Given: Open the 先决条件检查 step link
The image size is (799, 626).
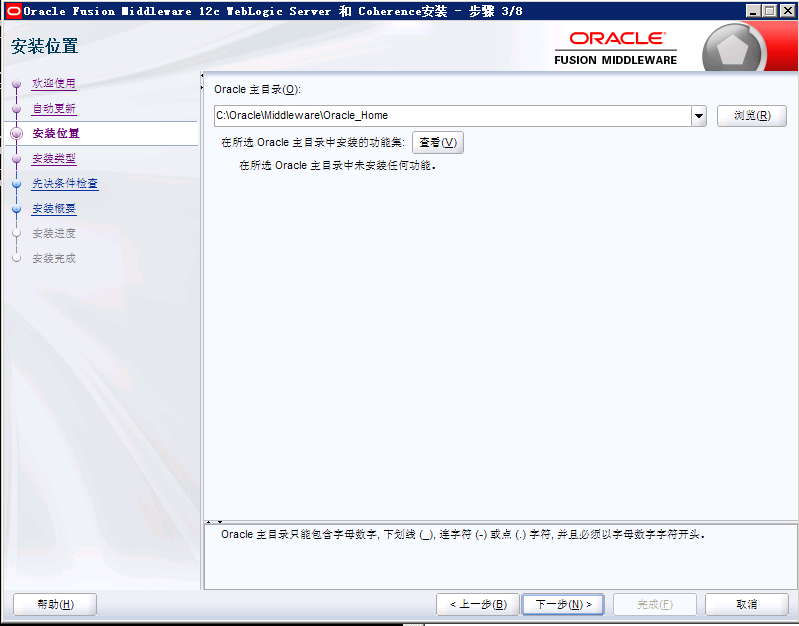Looking at the screenshot, I should [65, 183].
